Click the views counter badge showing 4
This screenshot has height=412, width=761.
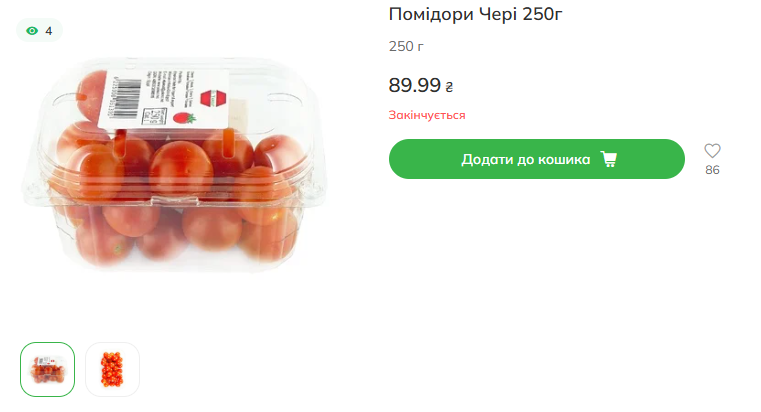point(39,31)
